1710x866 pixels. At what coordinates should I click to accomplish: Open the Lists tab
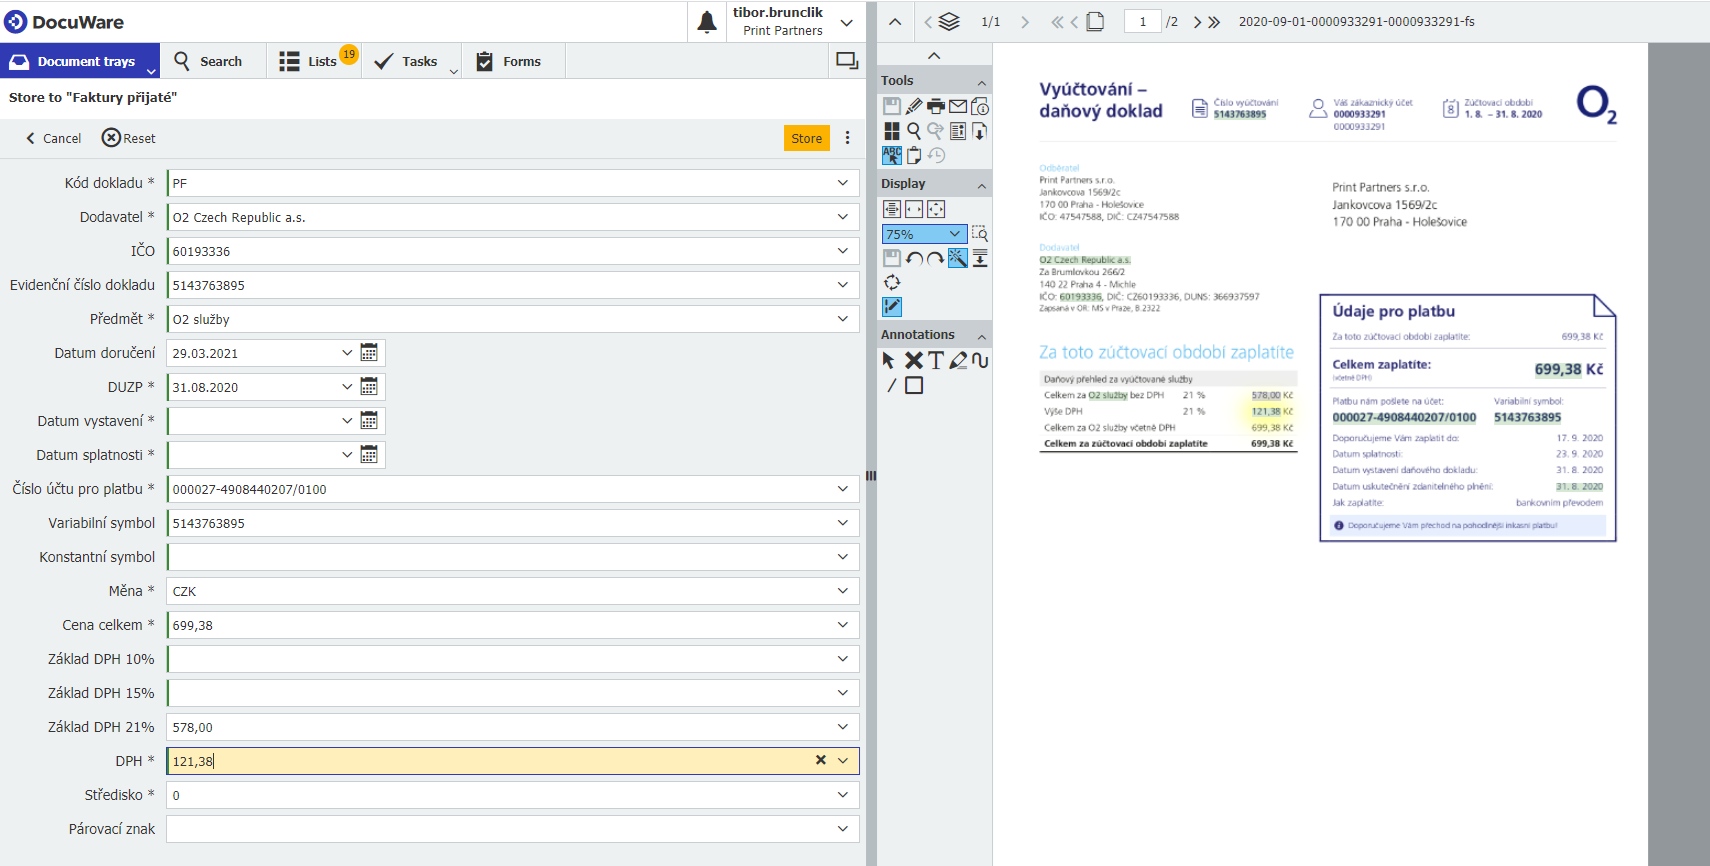pyautogui.click(x=314, y=61)
